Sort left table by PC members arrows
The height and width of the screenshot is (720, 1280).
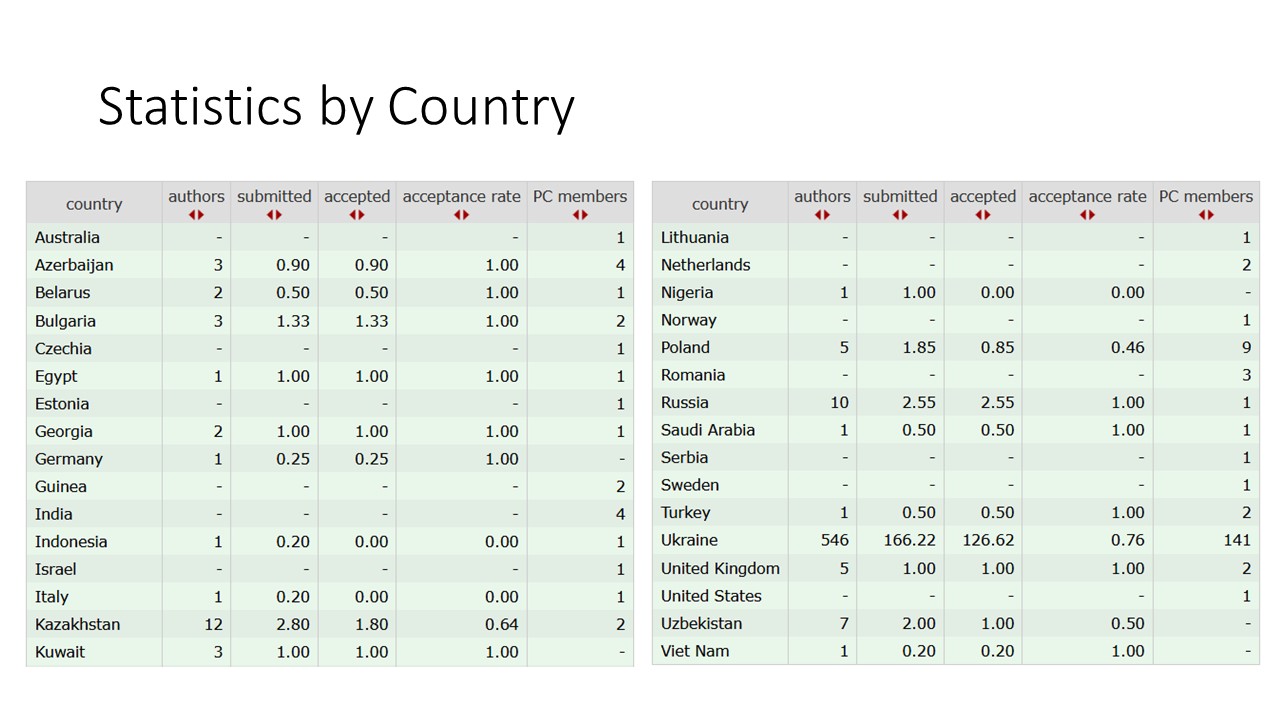580,215
